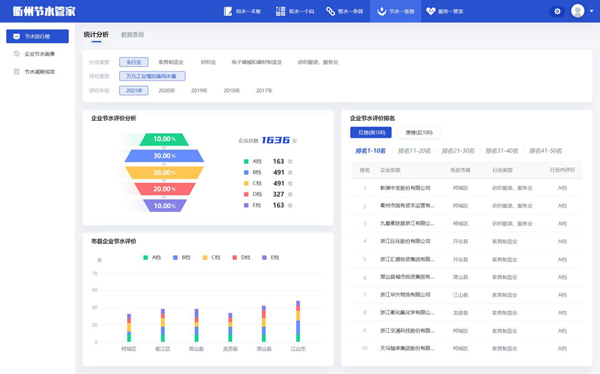Select the 家具制造业 industry type filter

(x=171, y=62)
